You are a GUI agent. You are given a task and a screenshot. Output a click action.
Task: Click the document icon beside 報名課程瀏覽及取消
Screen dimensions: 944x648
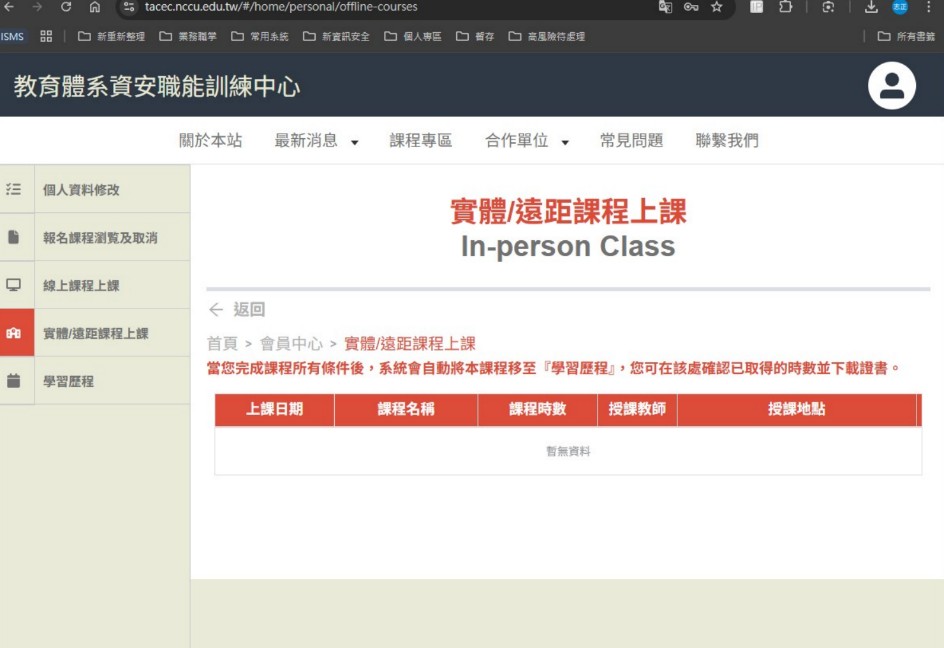(13, 237)
